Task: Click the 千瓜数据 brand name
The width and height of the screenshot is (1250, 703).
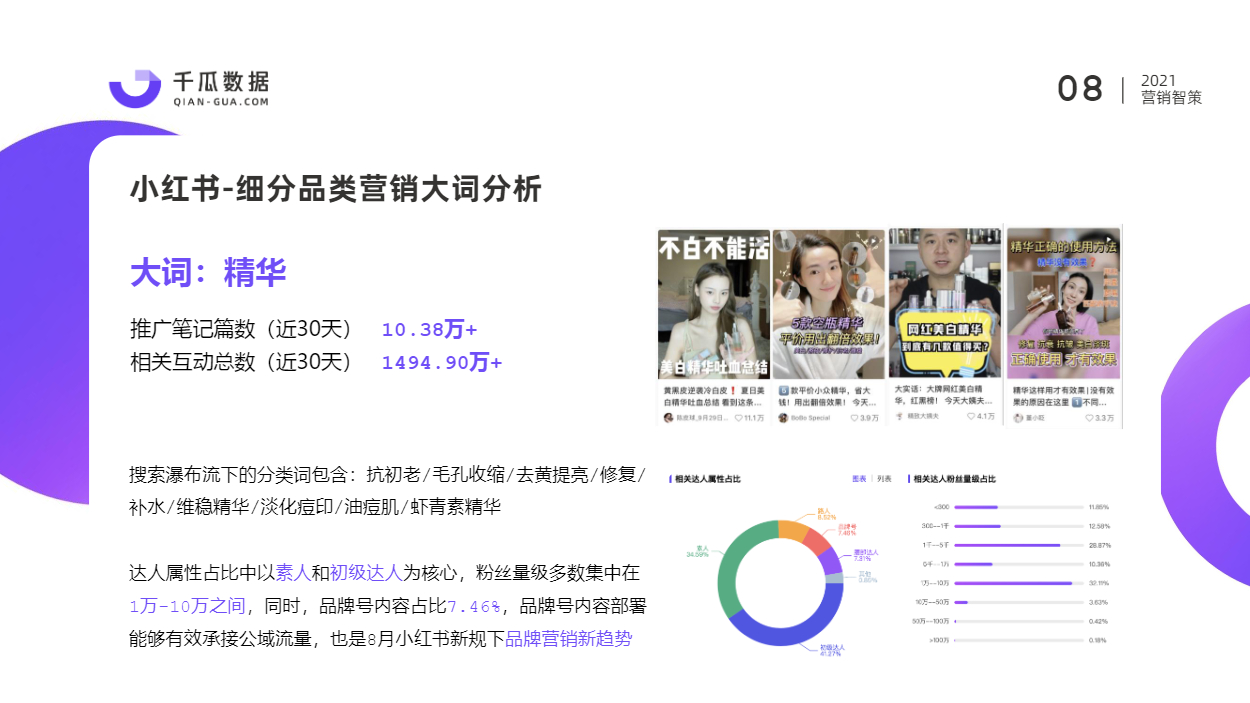Action: (x=221, y=81)
